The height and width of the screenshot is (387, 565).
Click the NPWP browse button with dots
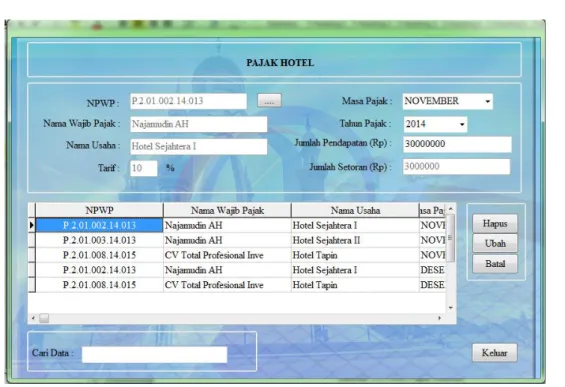[269, 101]
